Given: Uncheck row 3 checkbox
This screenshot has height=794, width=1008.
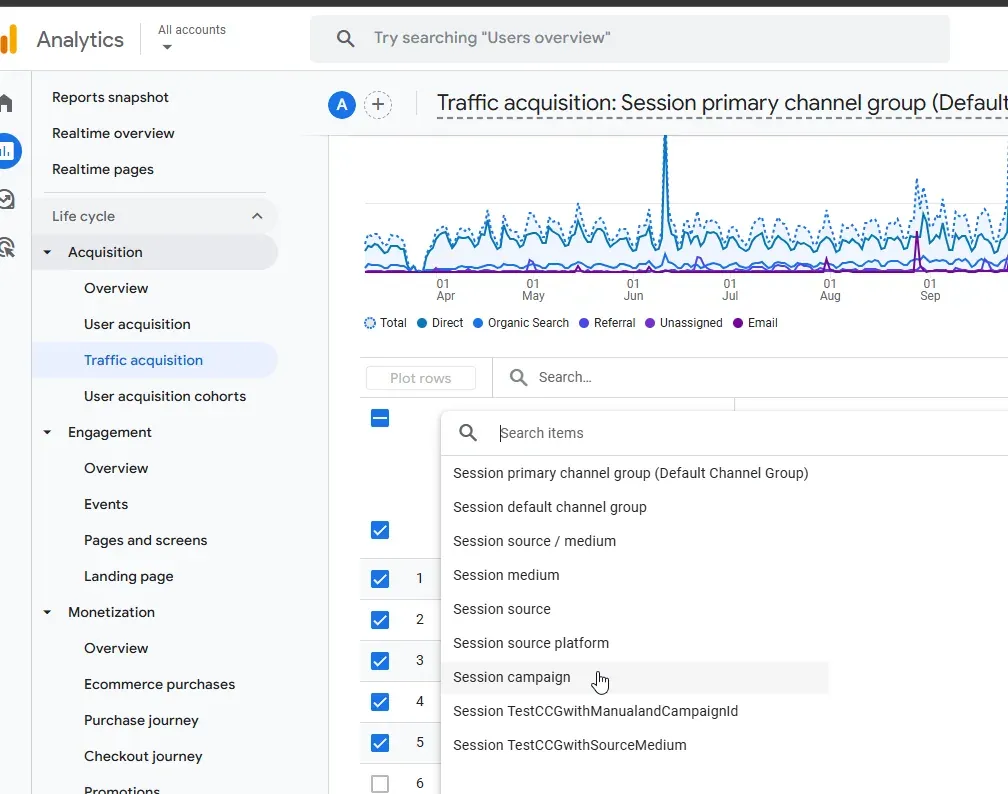Looking at the screenshot, I should [380, 661].
